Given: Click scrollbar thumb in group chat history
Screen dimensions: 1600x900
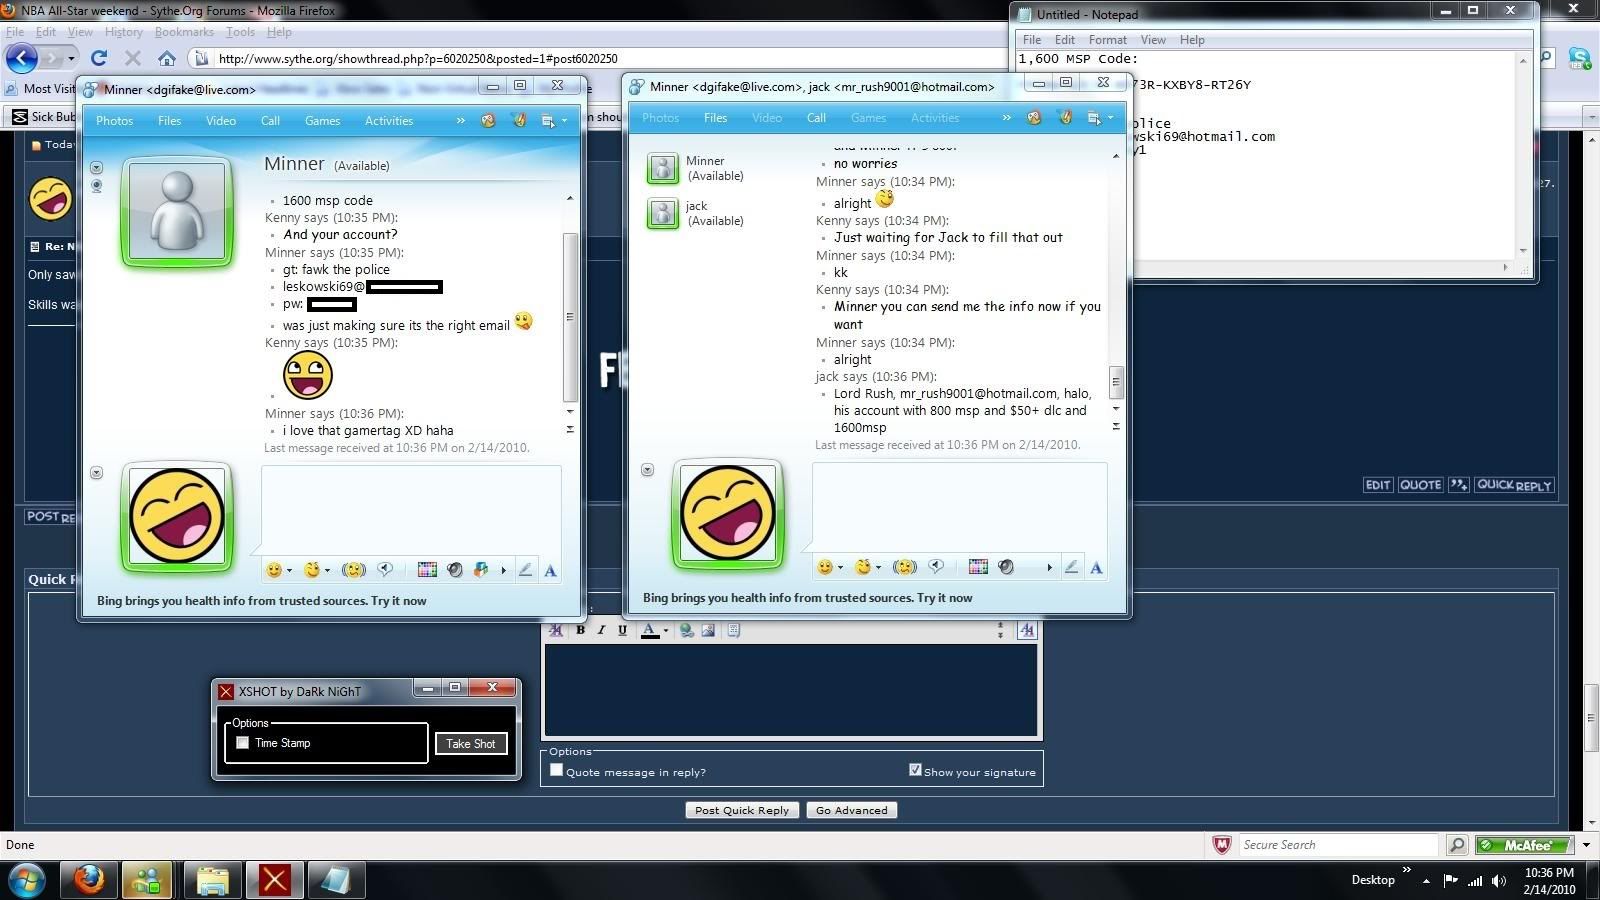Looking at the screenshot, I should point(1116,381).
